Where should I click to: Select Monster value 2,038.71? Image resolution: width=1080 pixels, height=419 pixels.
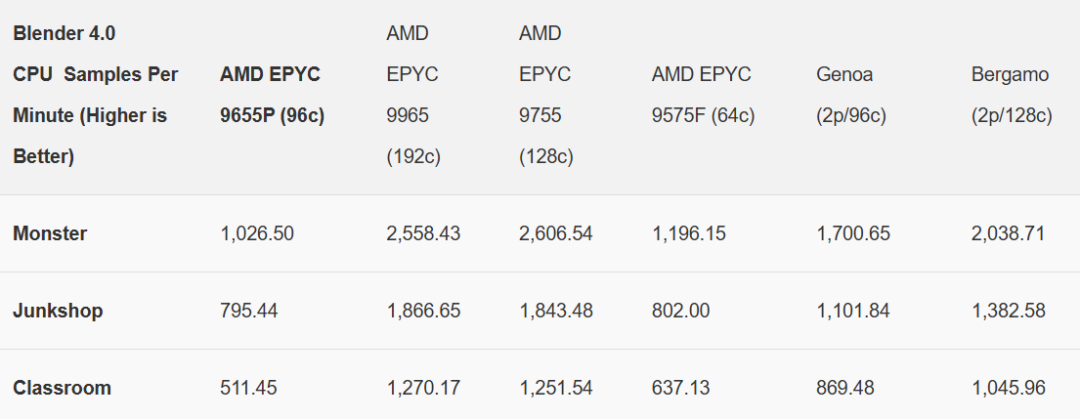tap(1008, 234)
